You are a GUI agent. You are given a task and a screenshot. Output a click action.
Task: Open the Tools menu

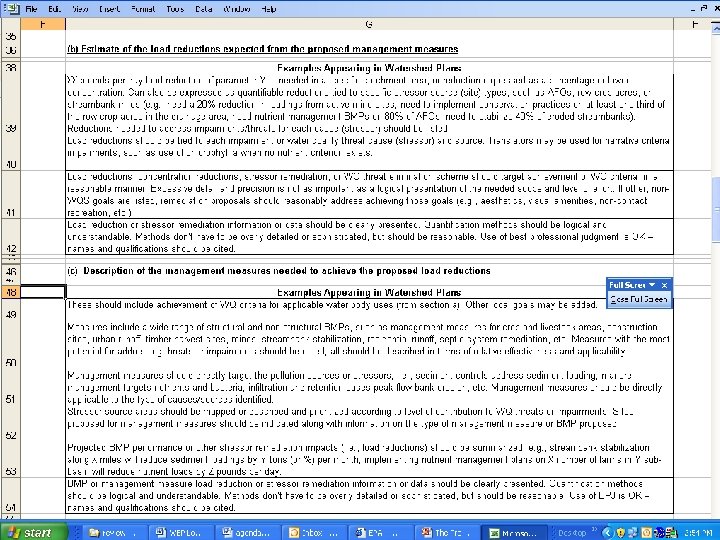point(175,9)
